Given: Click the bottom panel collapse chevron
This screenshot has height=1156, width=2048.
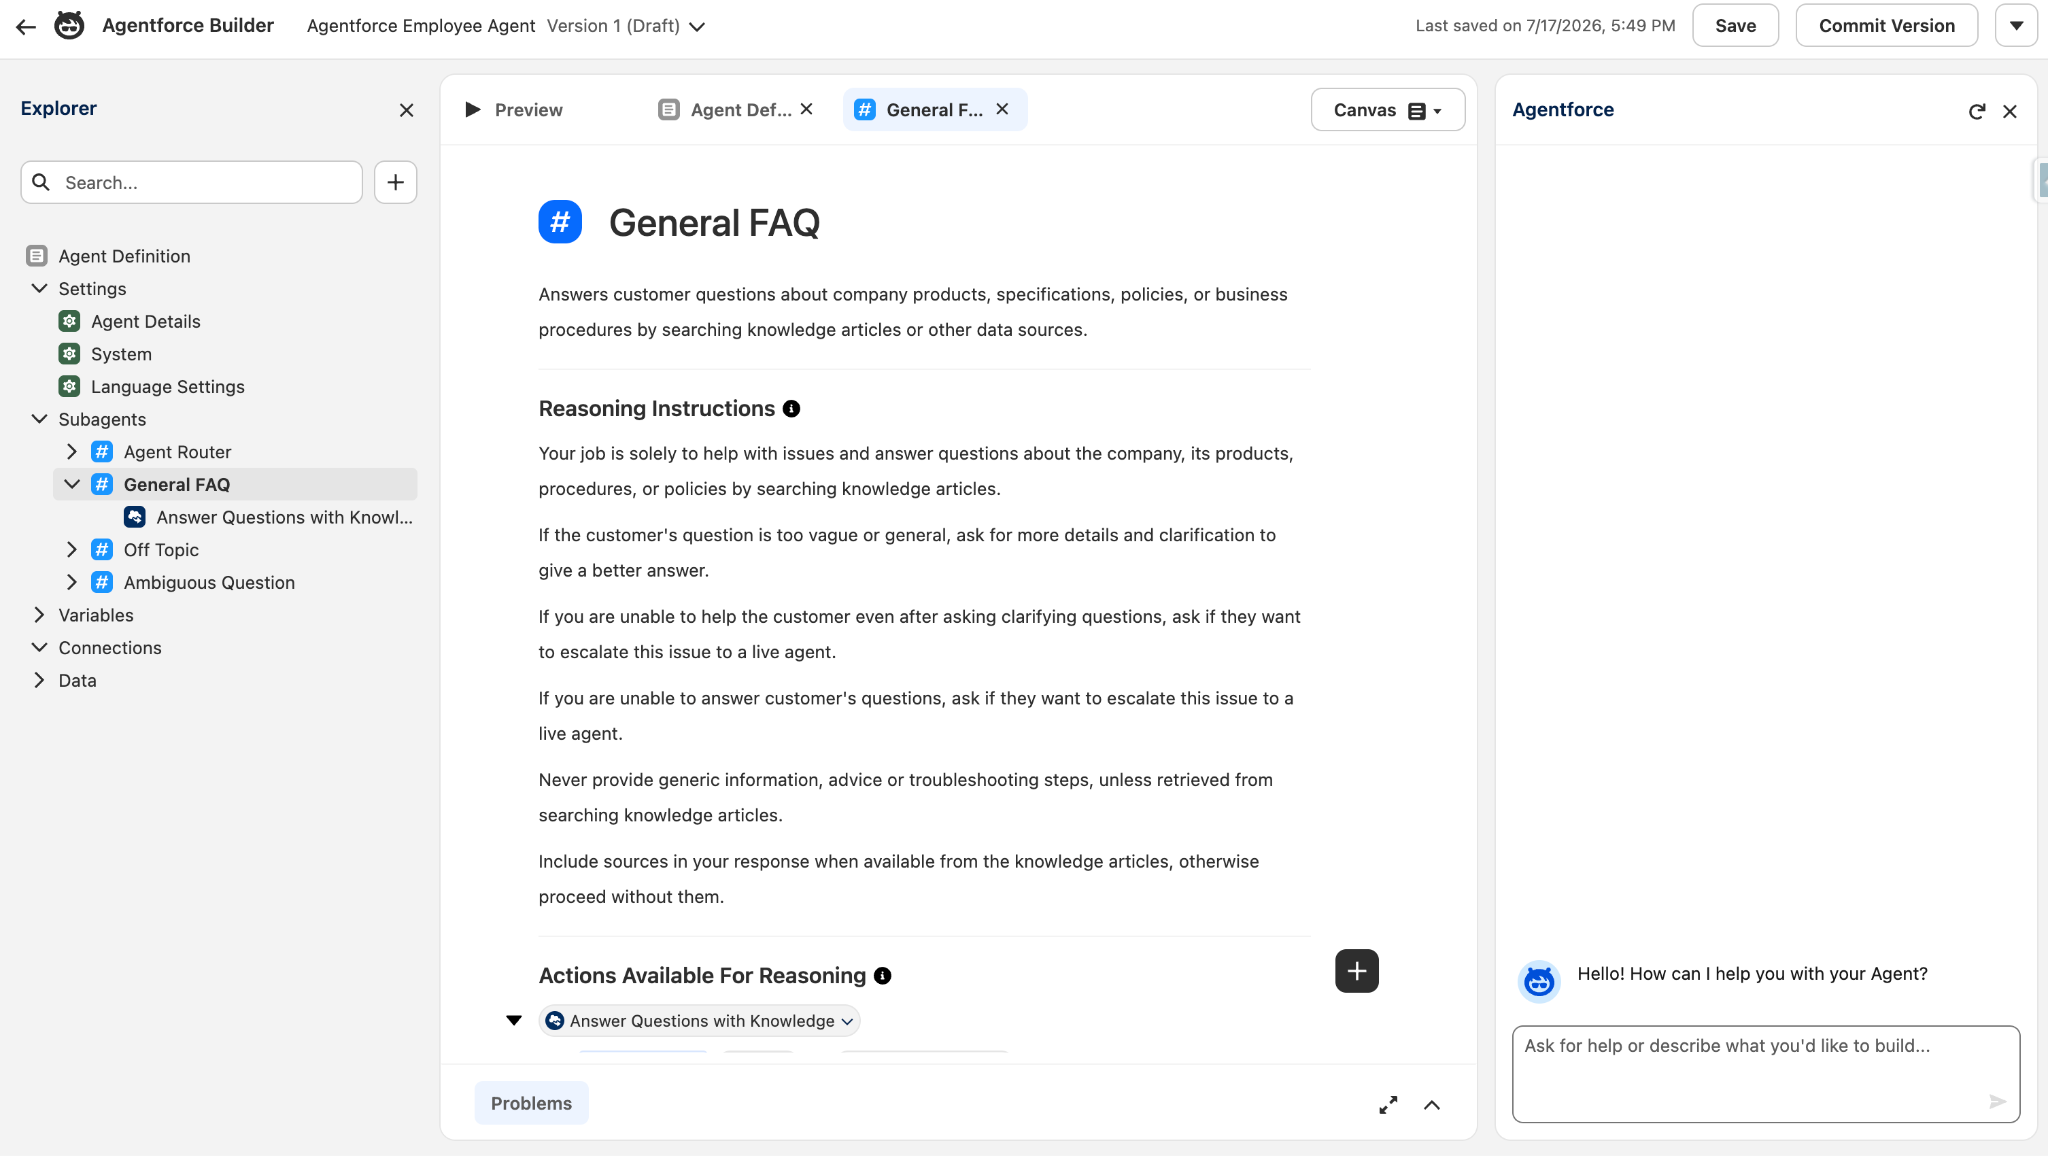Looking at the screenshot, I should pyautogui.click(x=1432, y=1105).
